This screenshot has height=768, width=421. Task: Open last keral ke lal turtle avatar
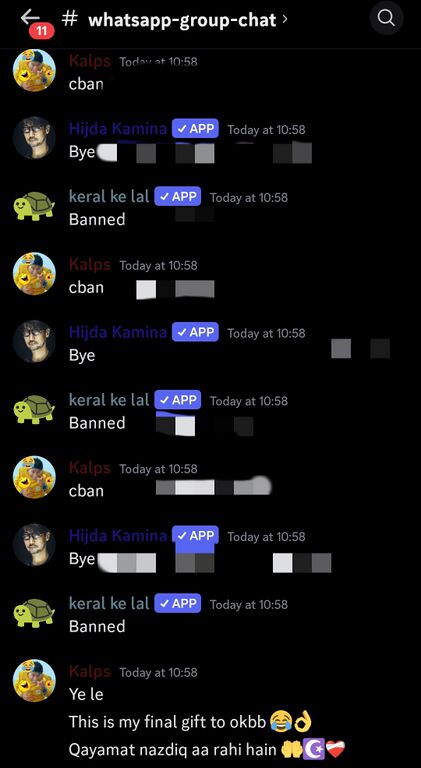pos(34,613)
